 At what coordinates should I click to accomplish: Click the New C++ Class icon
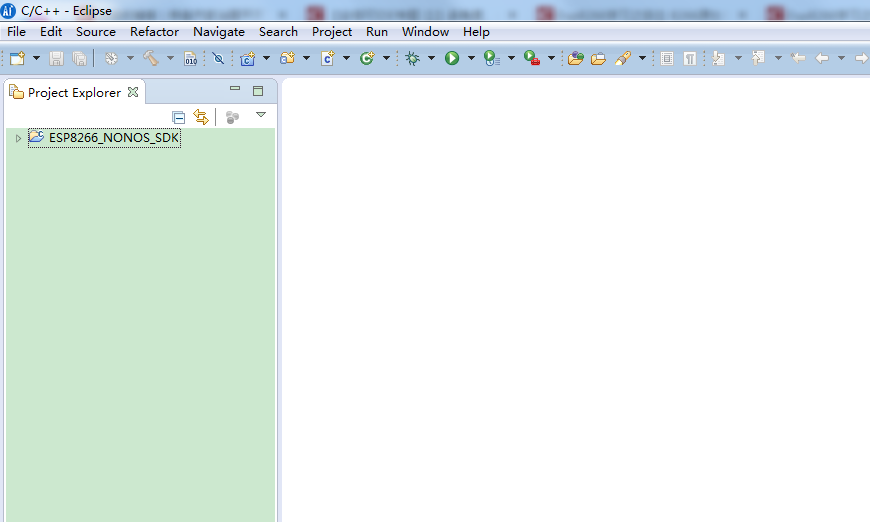point(367,58)
